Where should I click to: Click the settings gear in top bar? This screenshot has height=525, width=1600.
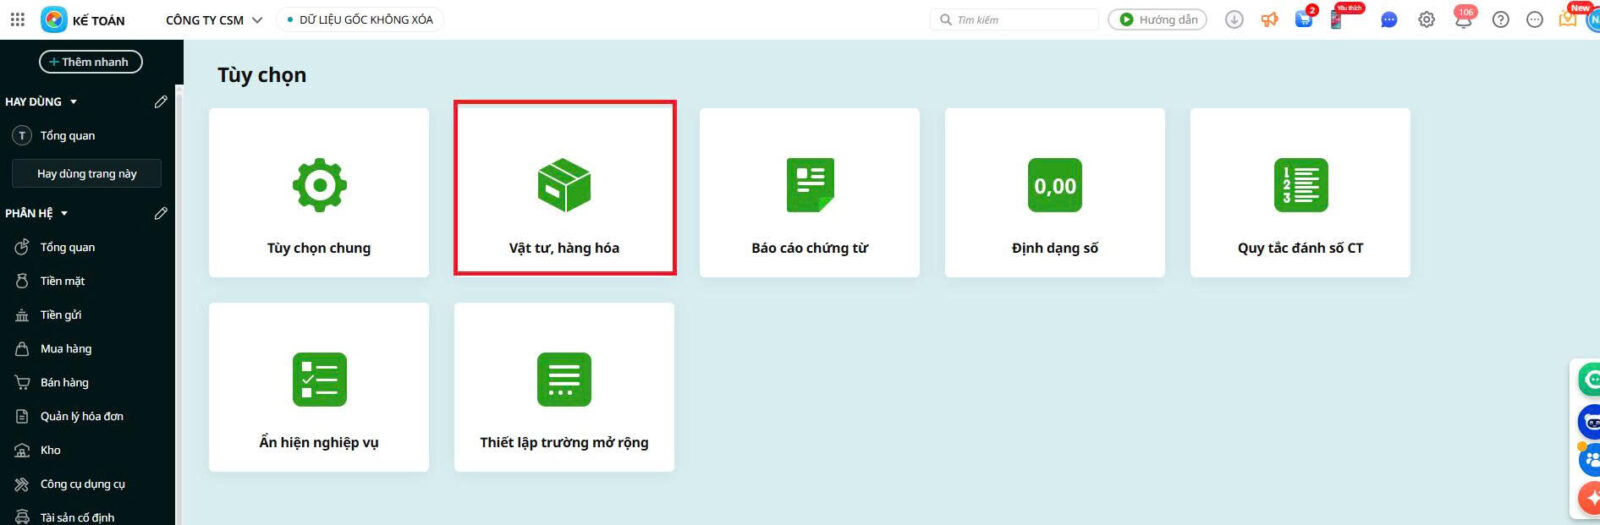pyautogui.click(x=1426, y=20)
